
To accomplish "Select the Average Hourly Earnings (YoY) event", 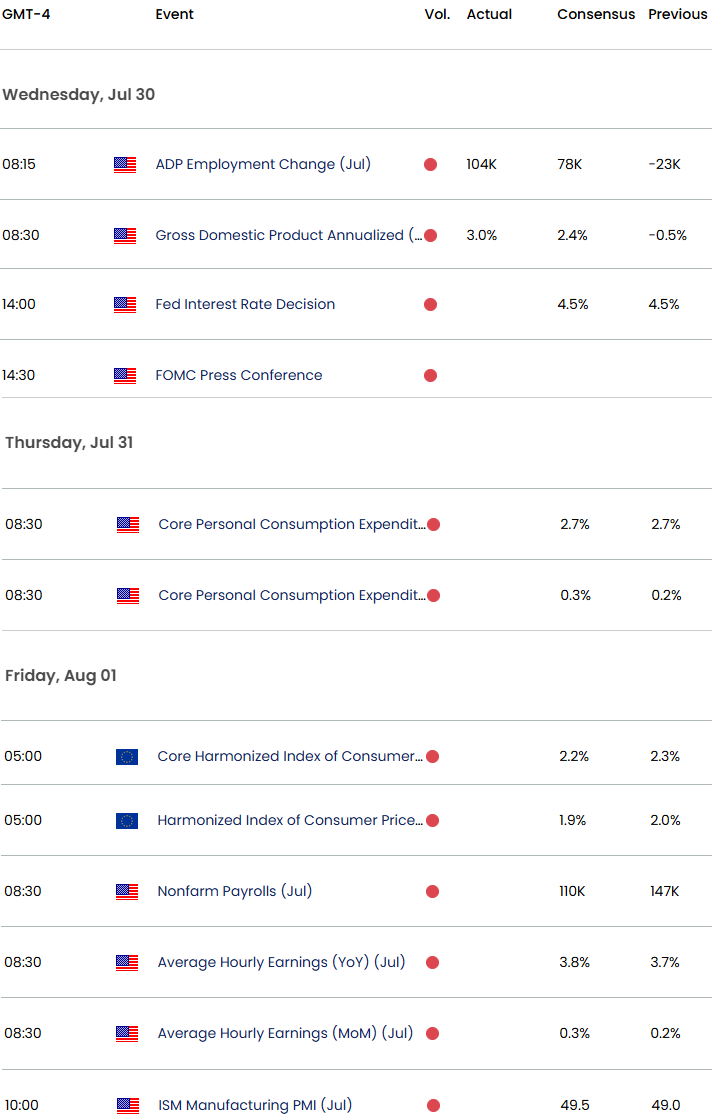I will tap(281, 962).
